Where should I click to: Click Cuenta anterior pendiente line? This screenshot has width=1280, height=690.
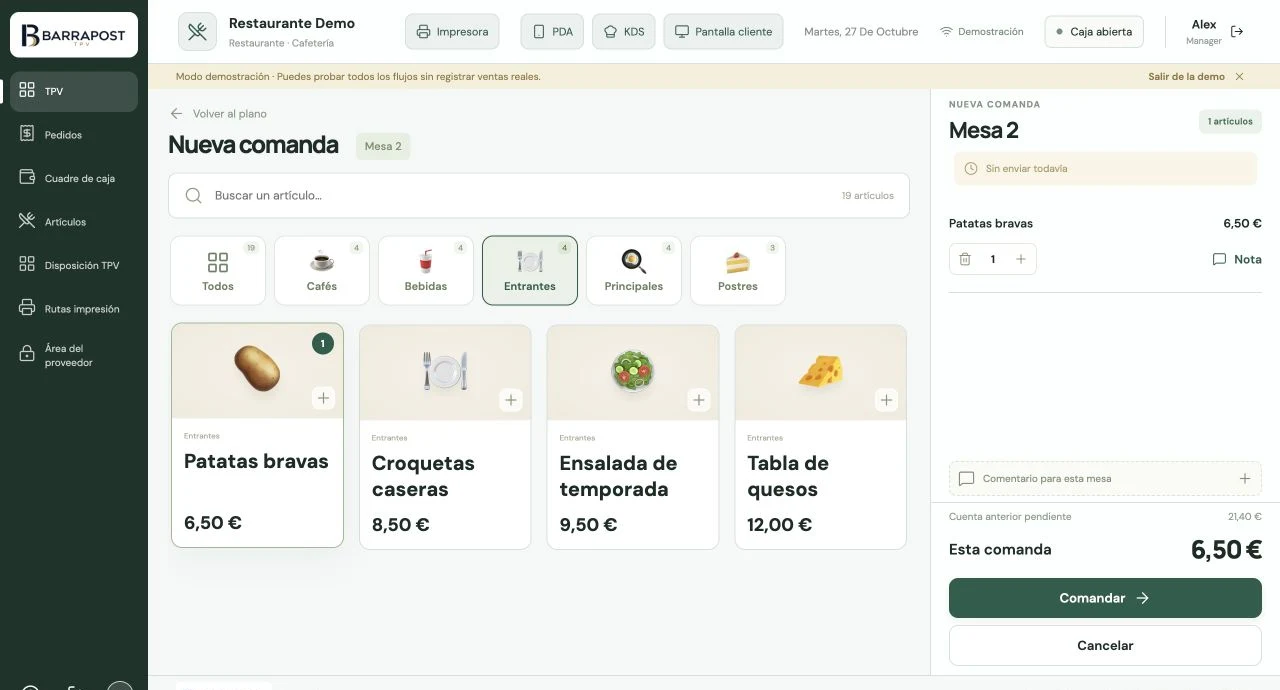point(1105,517)
